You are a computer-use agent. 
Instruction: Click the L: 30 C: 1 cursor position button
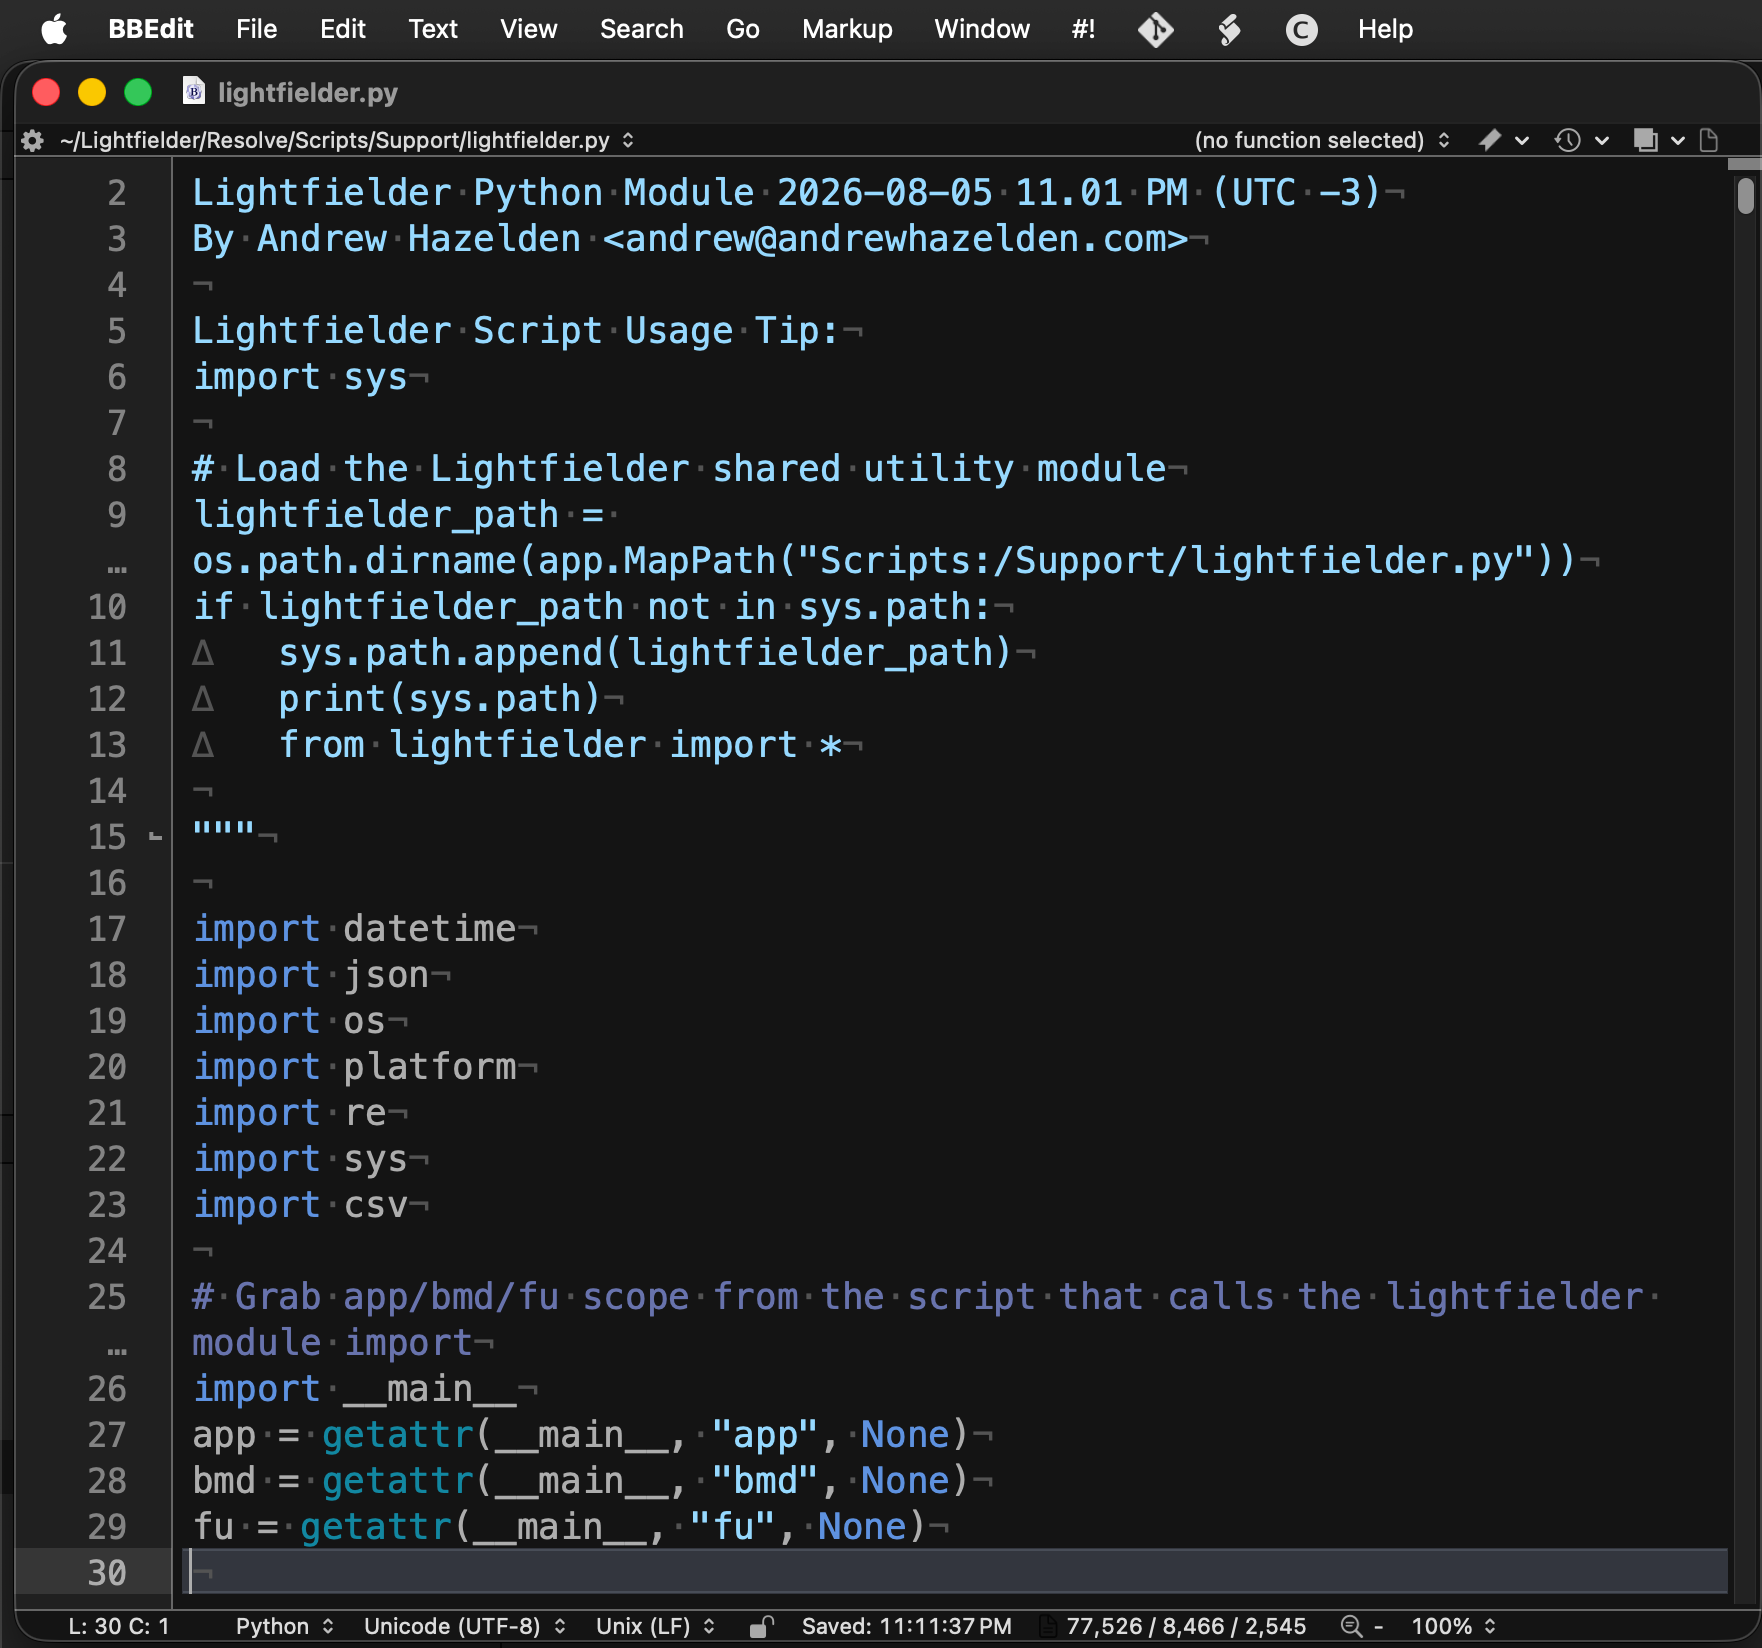coord(118,1626)
